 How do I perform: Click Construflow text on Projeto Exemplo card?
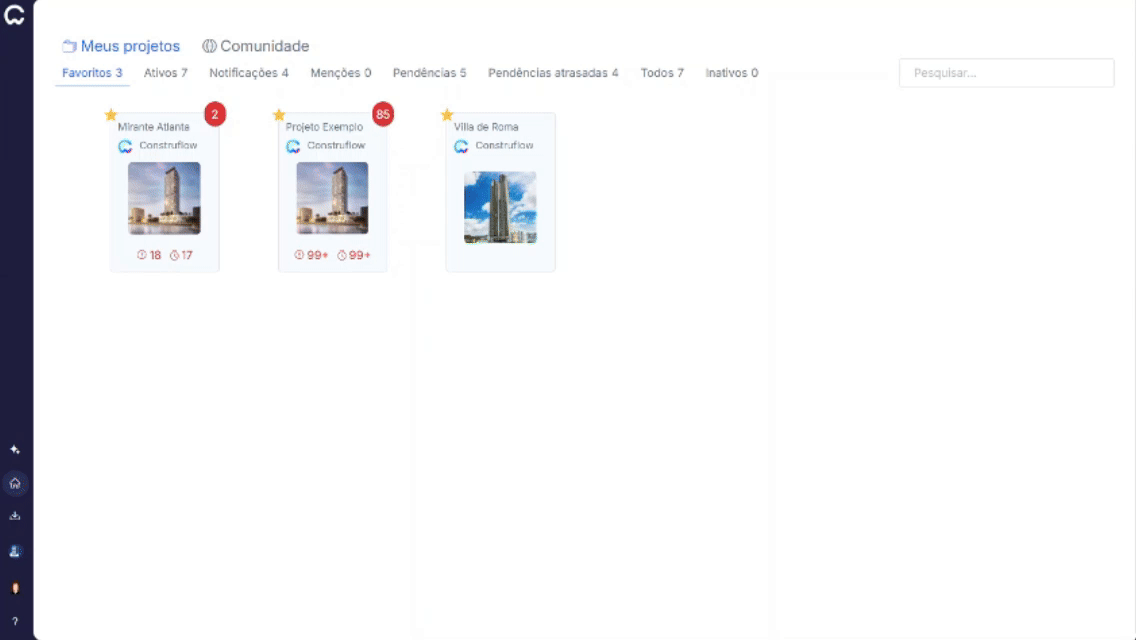tap(336, 146)
